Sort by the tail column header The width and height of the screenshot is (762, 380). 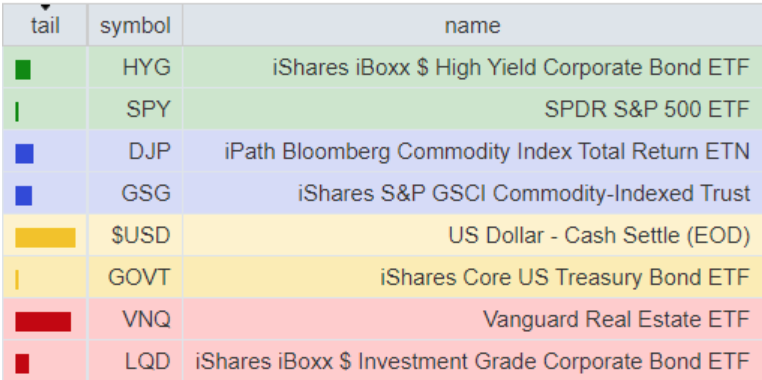tap(45, 25)
